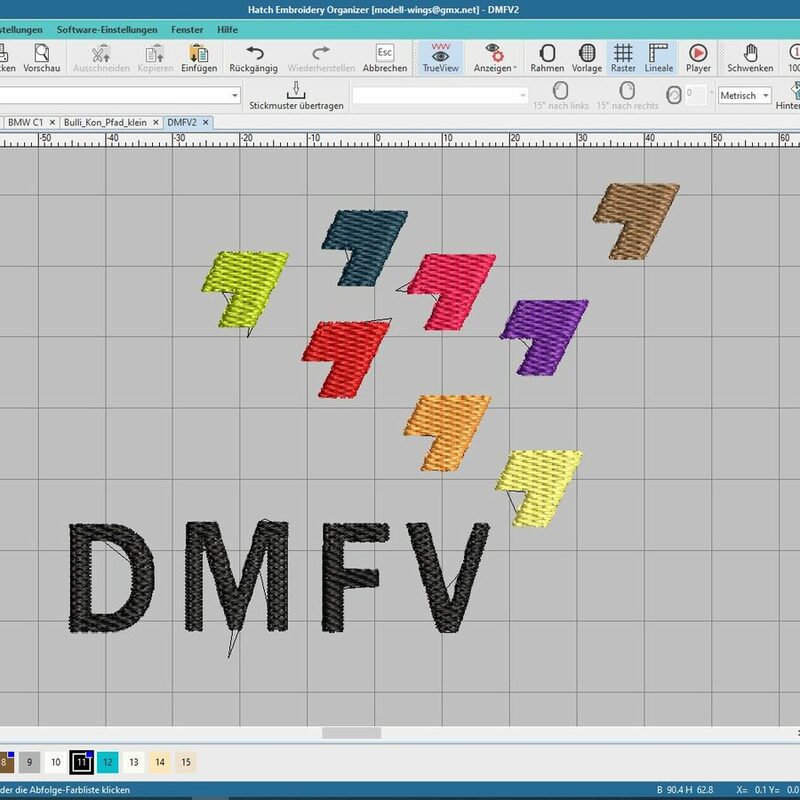Screen dimensions: 800x800
Task: Expand the Anzeigen dropdown
Action: [494, 56]
